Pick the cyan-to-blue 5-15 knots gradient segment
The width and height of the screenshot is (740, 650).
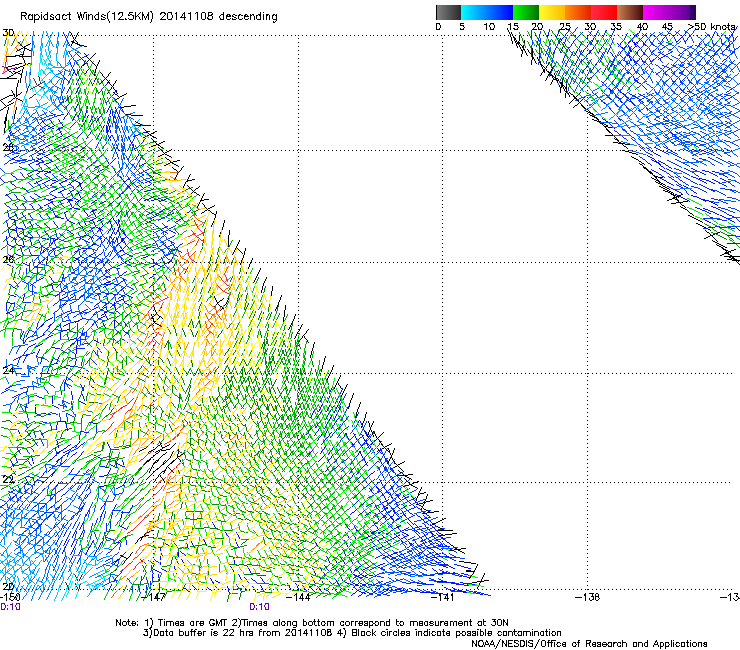pos(487,12)
